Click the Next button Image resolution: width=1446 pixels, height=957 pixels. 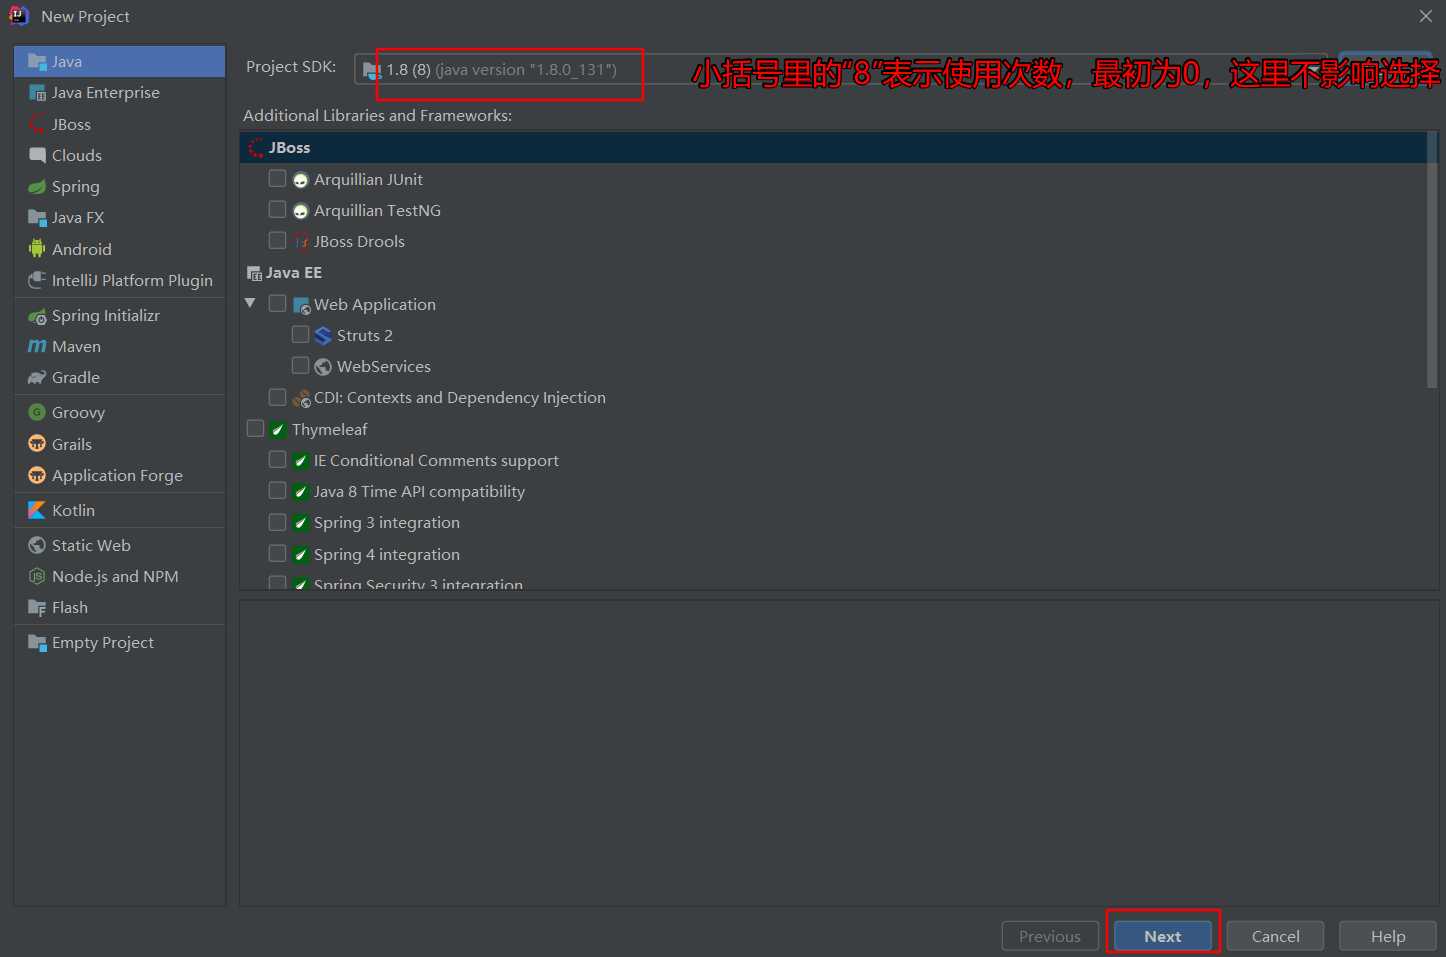coord(1163,936)
